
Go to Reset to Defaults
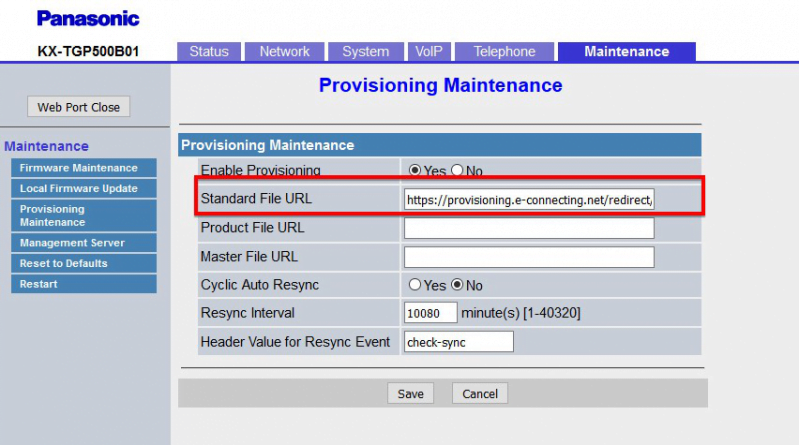click(84, 264)
